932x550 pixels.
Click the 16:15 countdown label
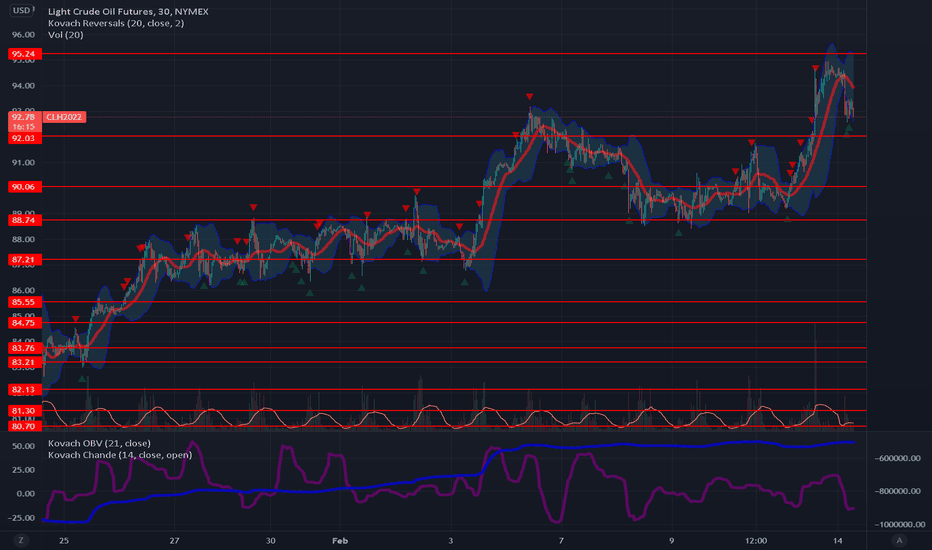[x=23, y=127]
